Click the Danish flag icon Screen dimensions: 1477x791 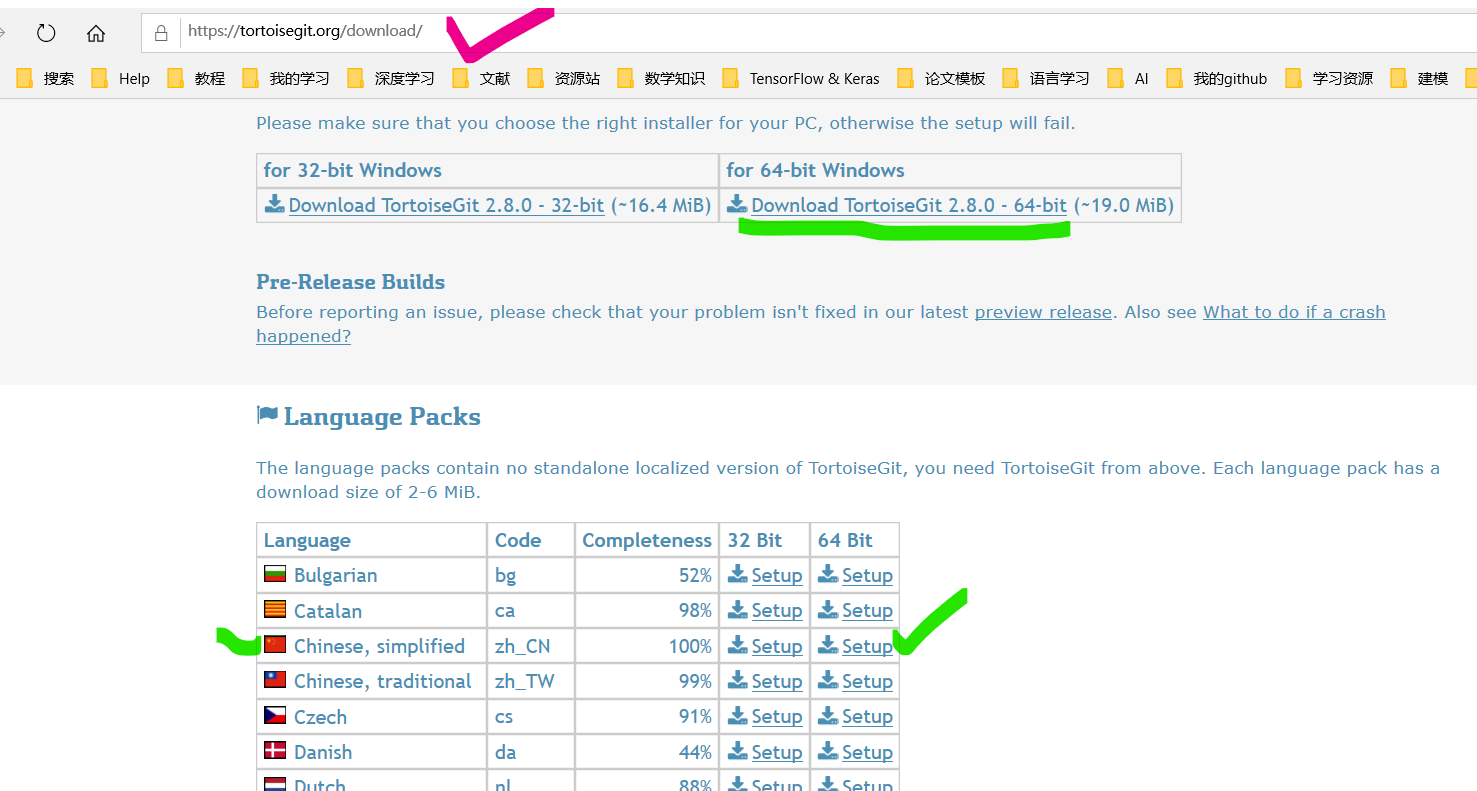[275, 751]
